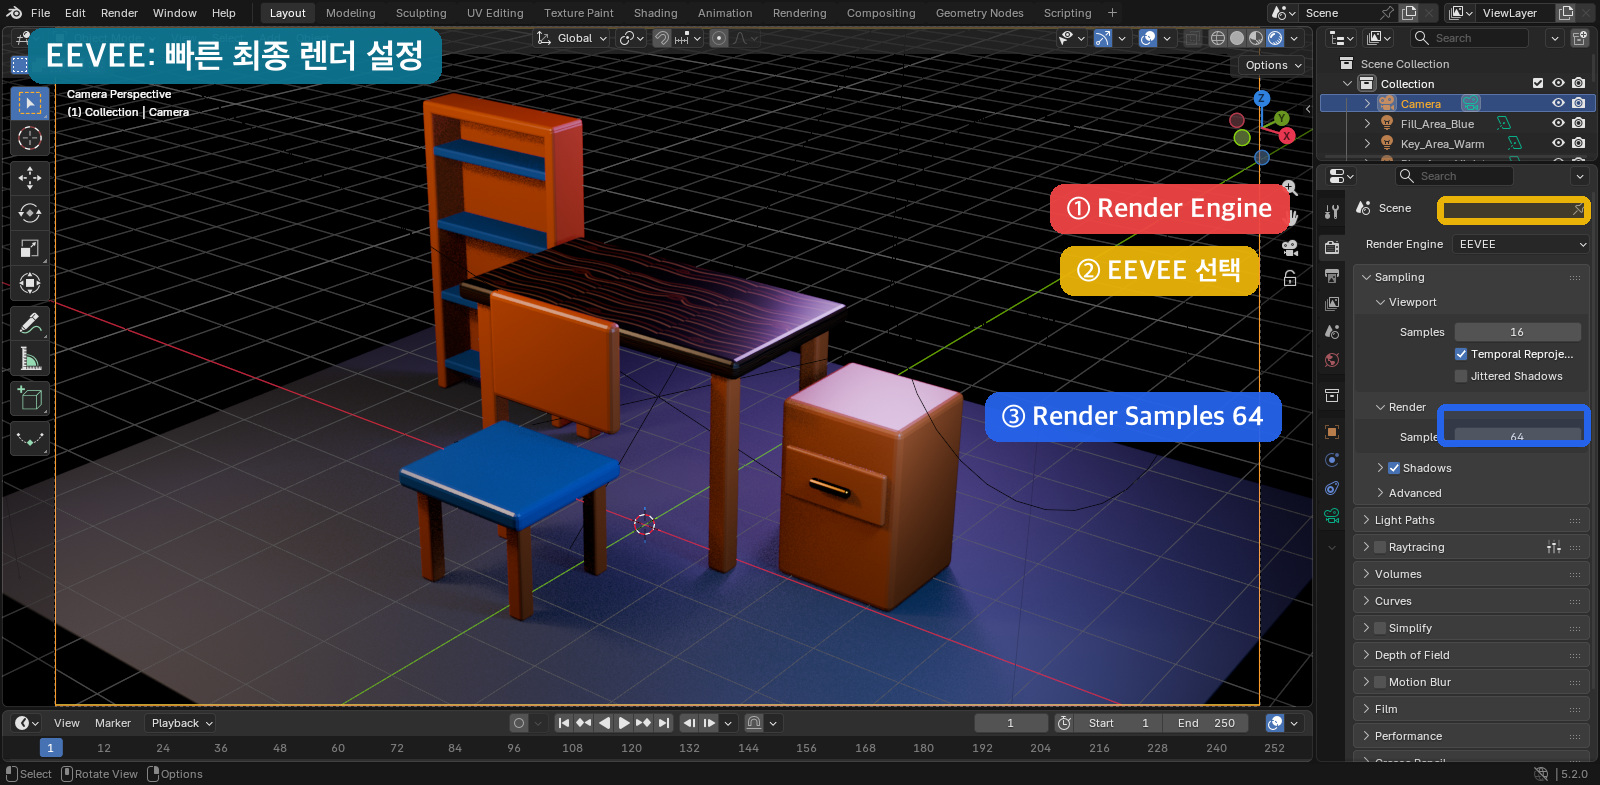Select the Transform tool
This screenshot has width=1600, height=785.
(x=30, y=283)
